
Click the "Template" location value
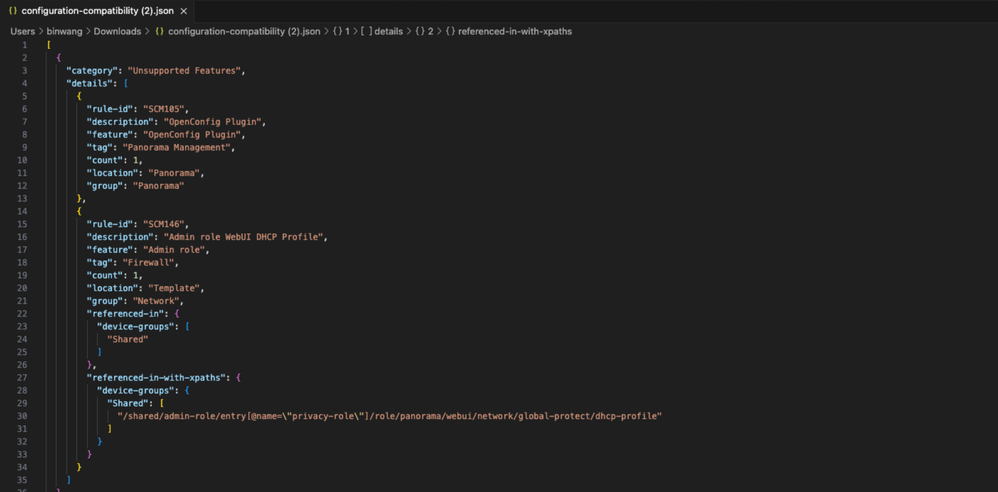click(x=176, y=288)
